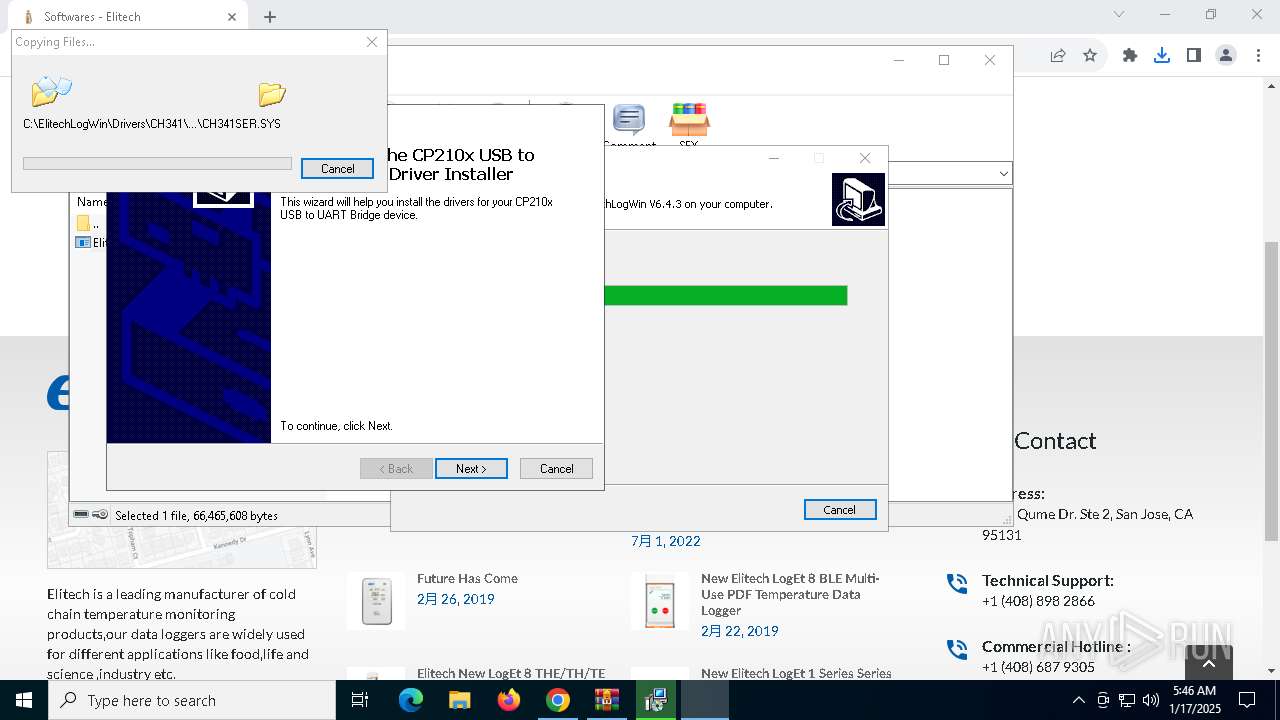
Task: Click the key password icon in WinRAR status bar
Action: 100,514
